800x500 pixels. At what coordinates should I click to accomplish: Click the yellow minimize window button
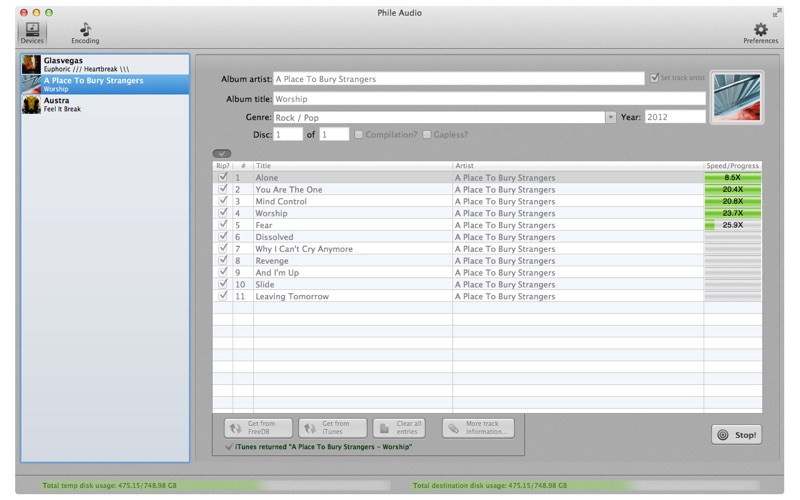pos(36,12)
